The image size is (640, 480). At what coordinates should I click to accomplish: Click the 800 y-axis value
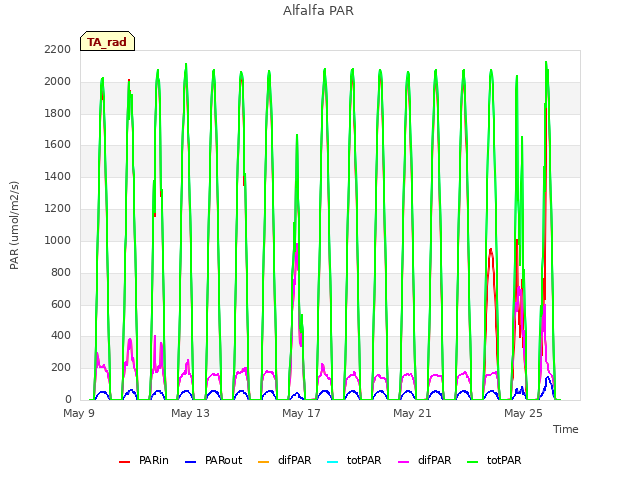61,272
